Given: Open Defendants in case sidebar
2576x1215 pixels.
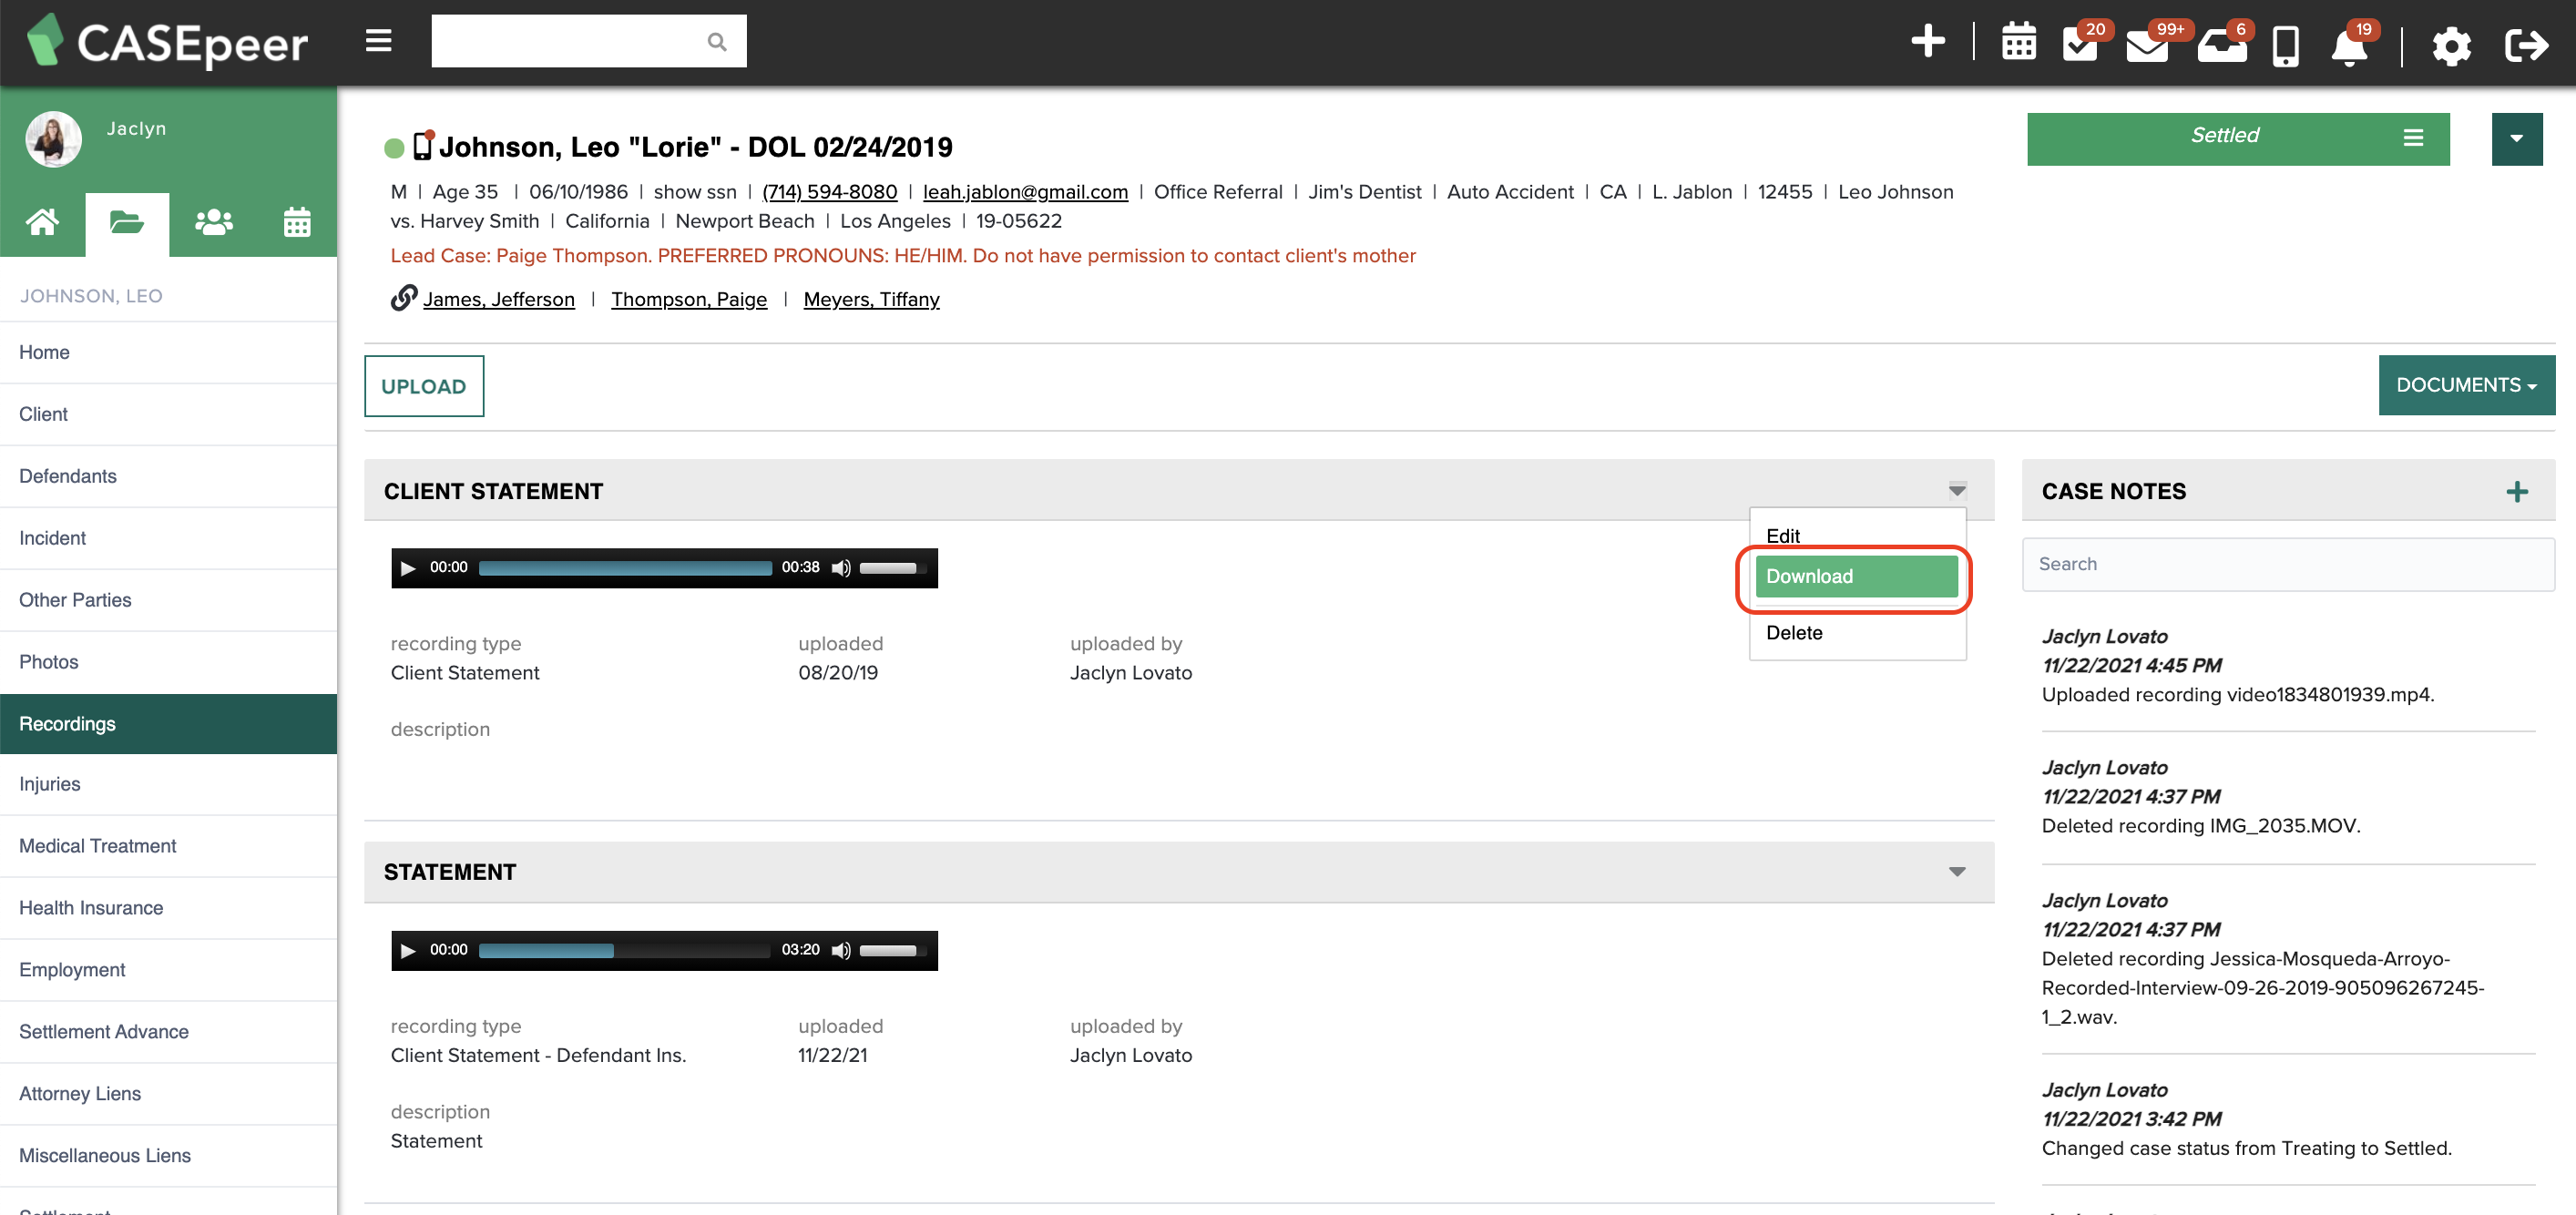Looking at the screenshot, I should coord(168,476).
